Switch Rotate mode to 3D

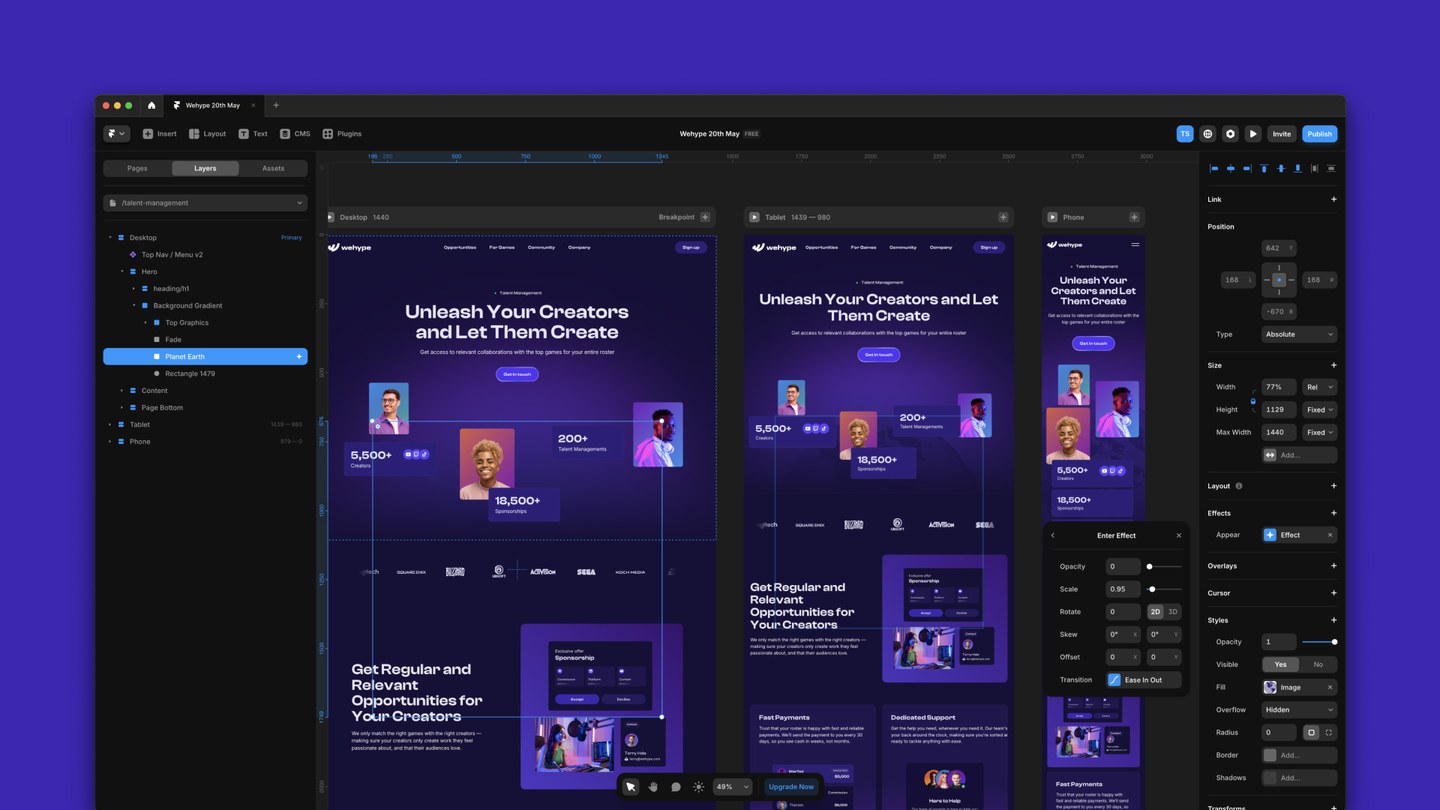[1172, 612]
